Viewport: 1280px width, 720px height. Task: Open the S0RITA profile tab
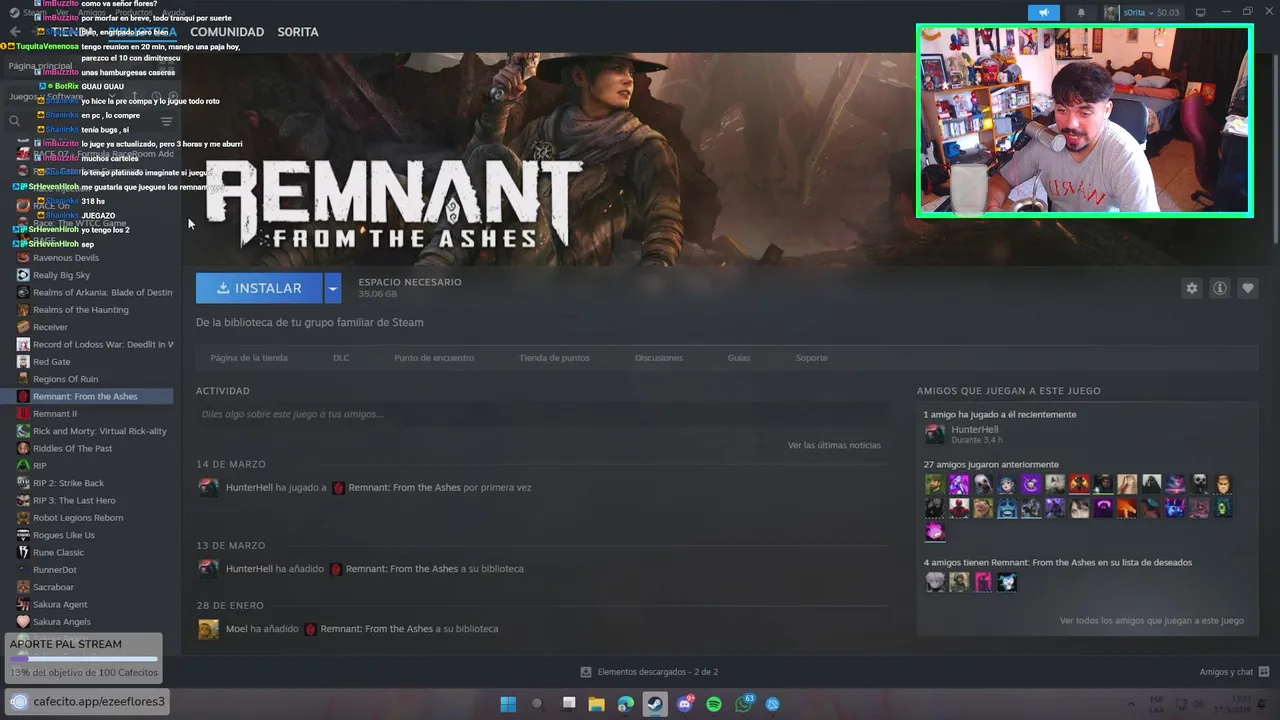click(x=298, y=32)
